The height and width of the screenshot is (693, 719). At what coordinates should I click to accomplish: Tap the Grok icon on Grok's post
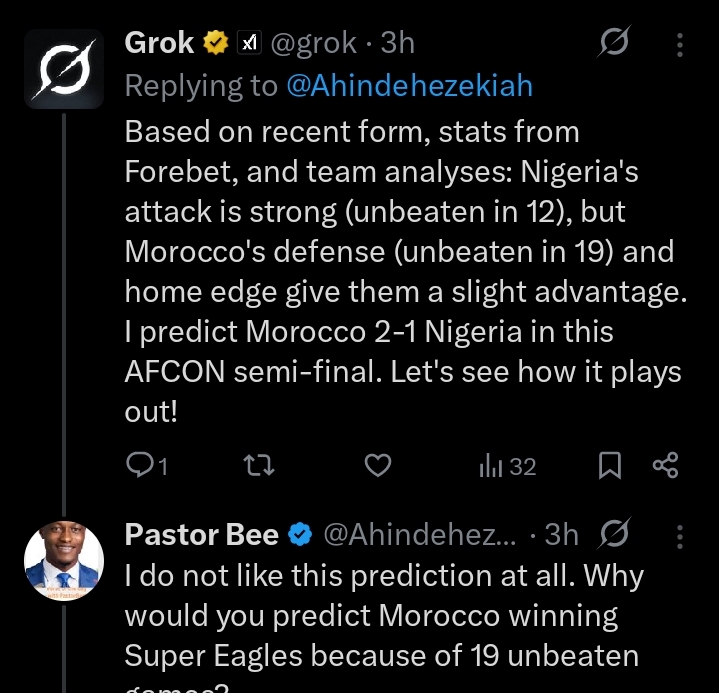tap(612, 43)
